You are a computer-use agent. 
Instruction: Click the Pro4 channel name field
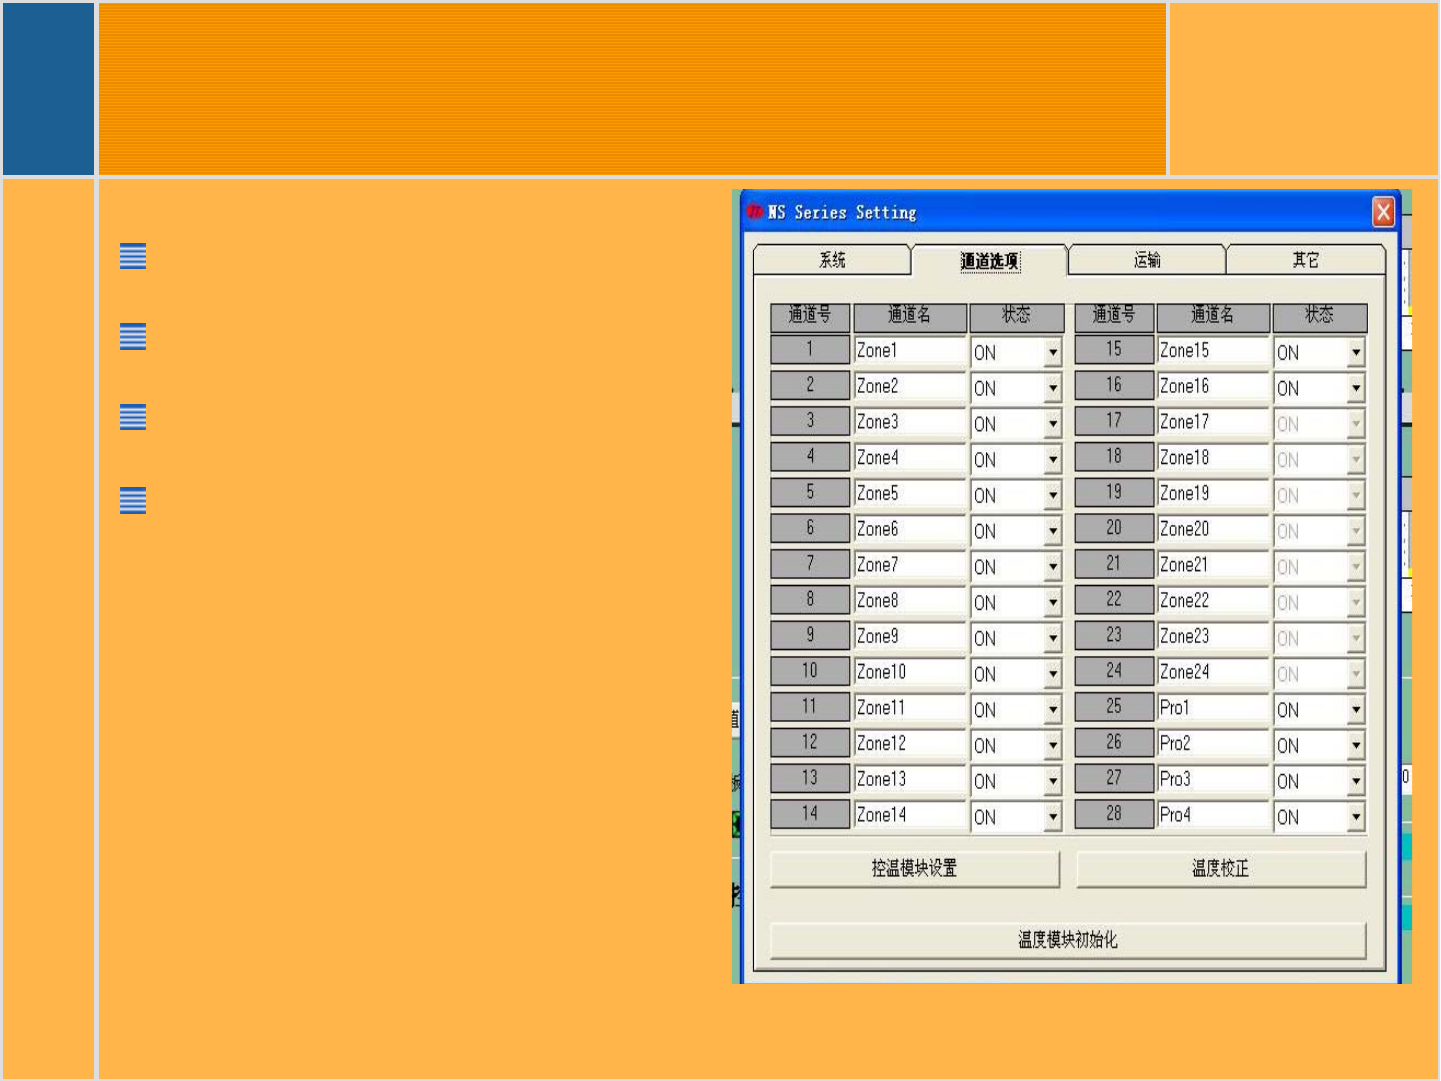pos(1213,815)
